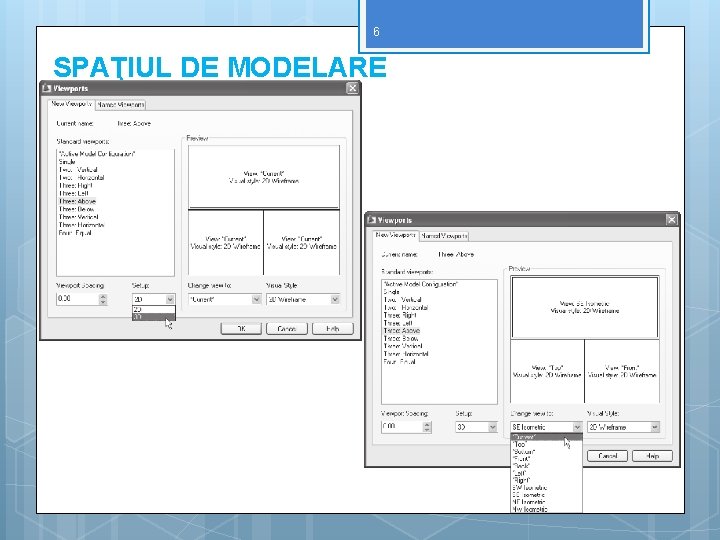Click Viewport Spacing field in upper-left dialog
The width and height of the screenshot is (720, 540).
[78, 299]
